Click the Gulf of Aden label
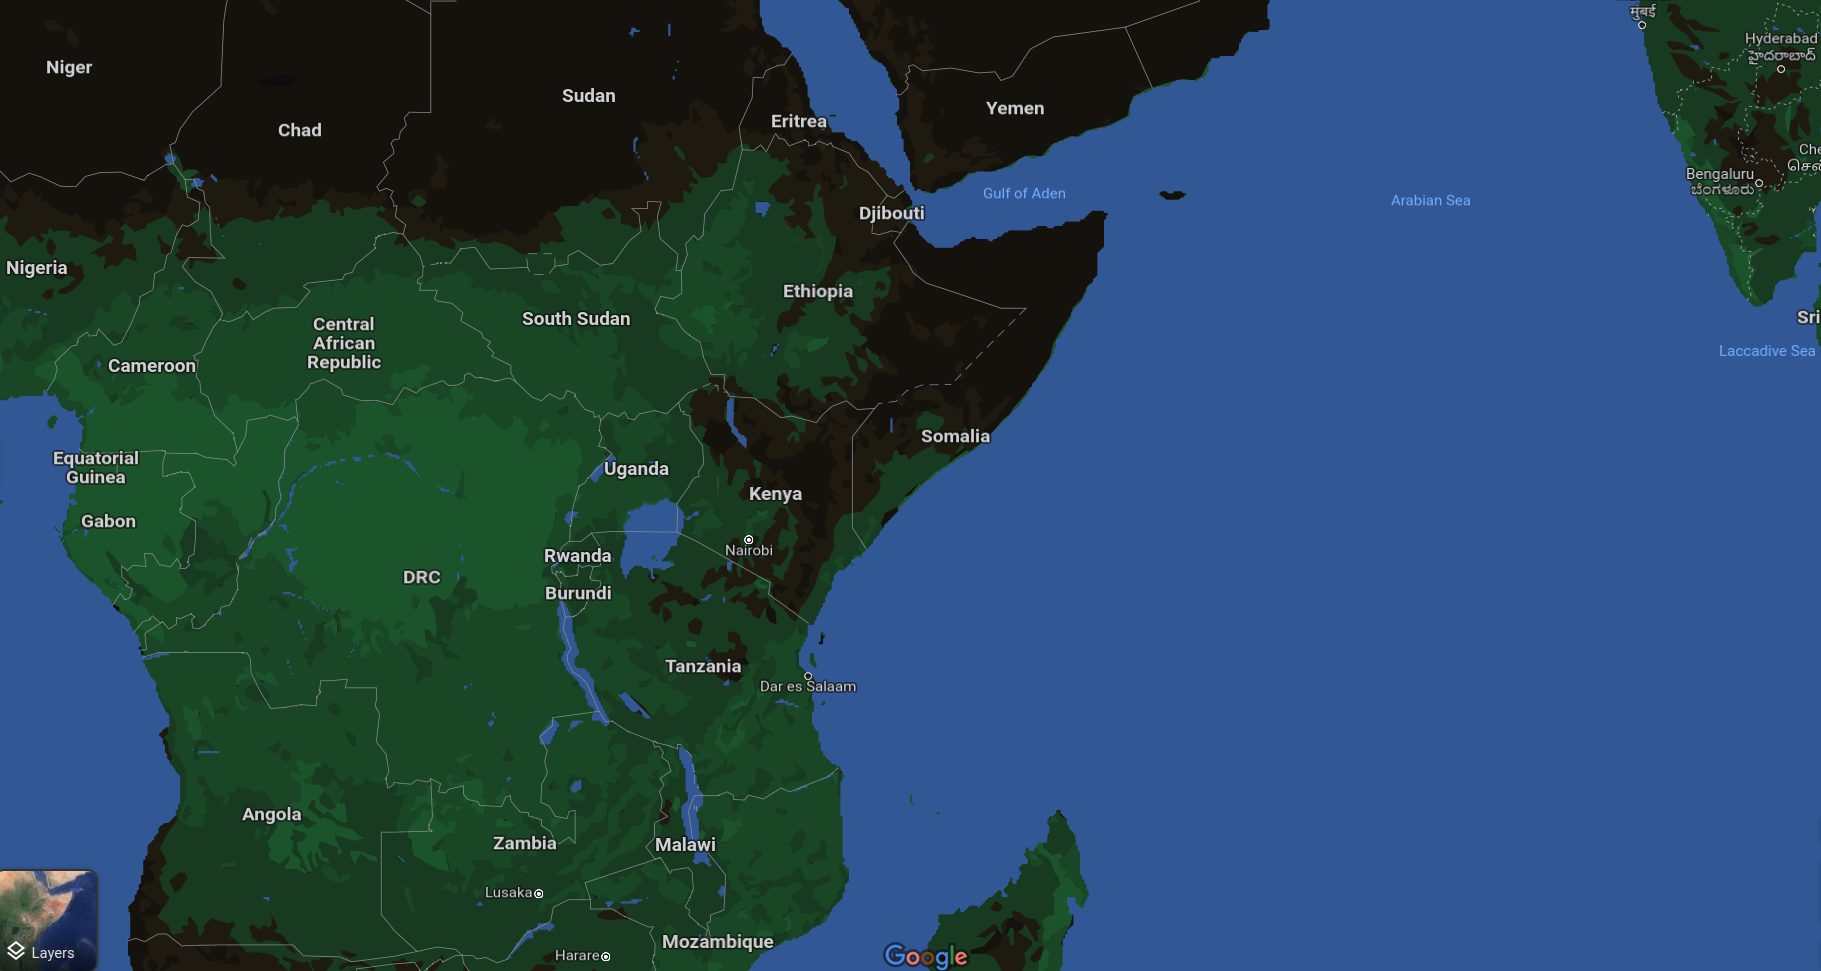The height and width of the screenshot is (971, 1821). (1024, 193)
